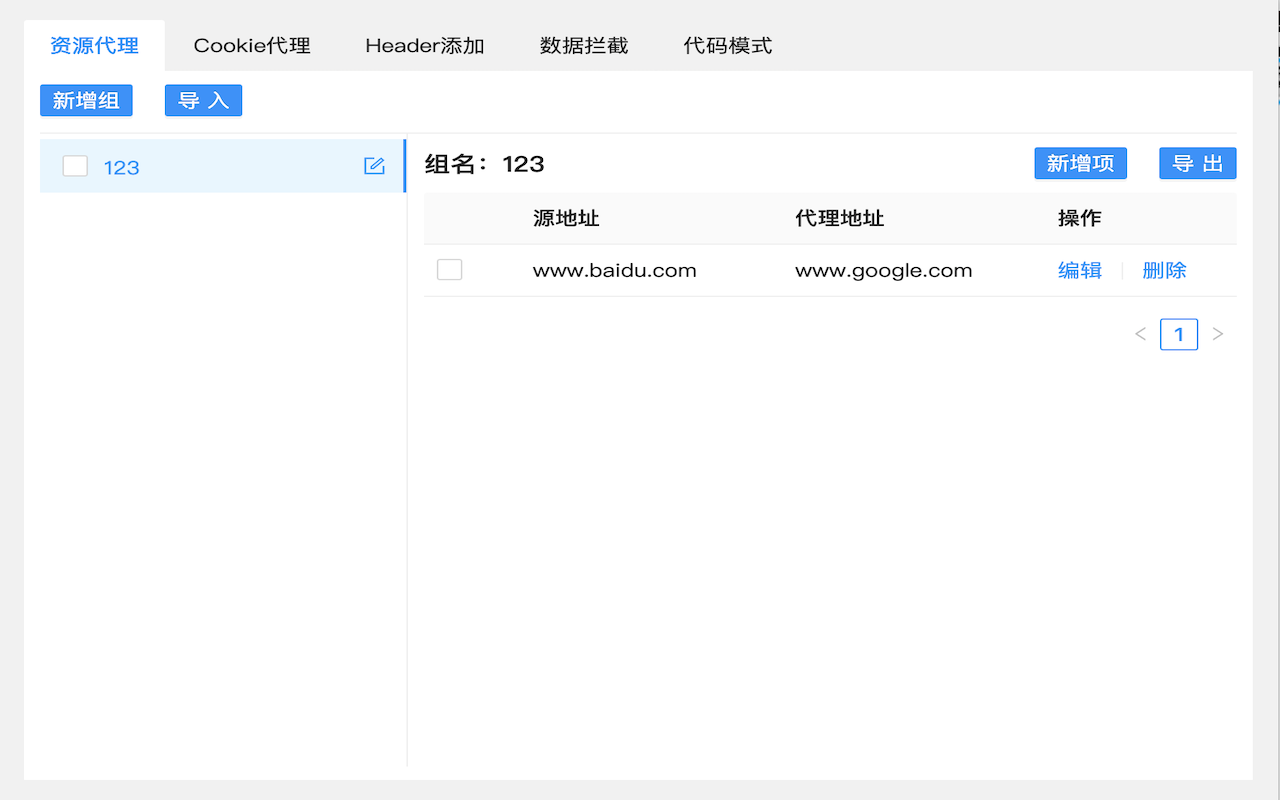Select the 资源代理 tab
The image size is (1280, 800).
[94, 45]
